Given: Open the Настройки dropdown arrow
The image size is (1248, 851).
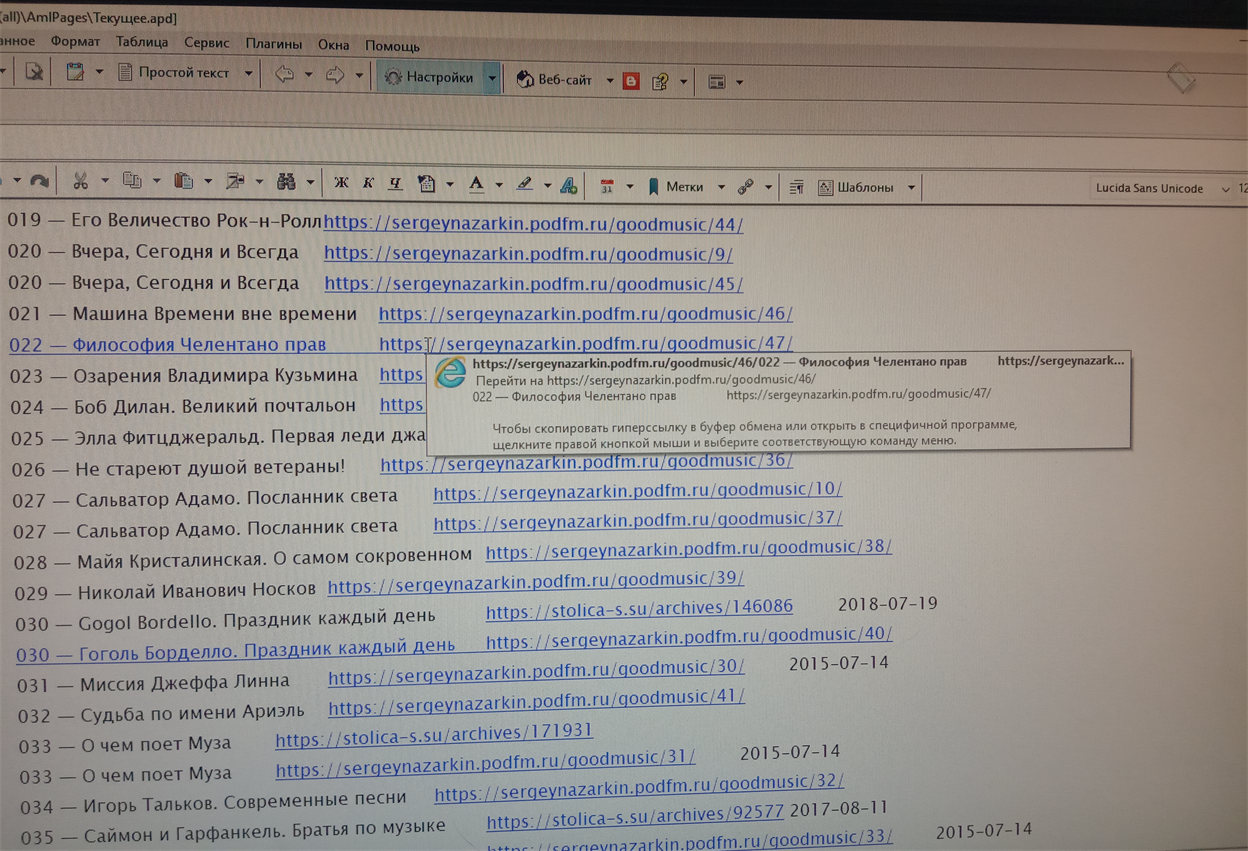Looking at the screenshot, I should coord(492,78).
